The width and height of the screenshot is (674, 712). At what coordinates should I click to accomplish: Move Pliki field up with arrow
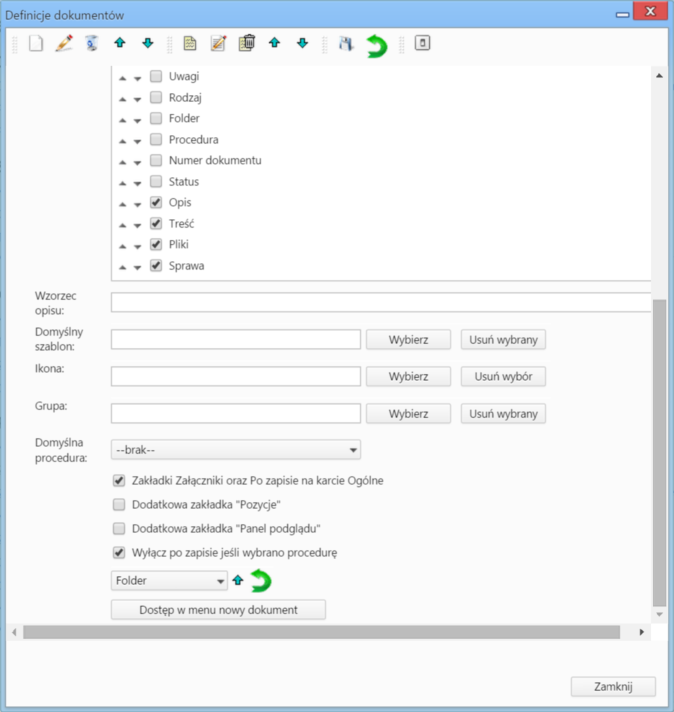click(123, 246)
